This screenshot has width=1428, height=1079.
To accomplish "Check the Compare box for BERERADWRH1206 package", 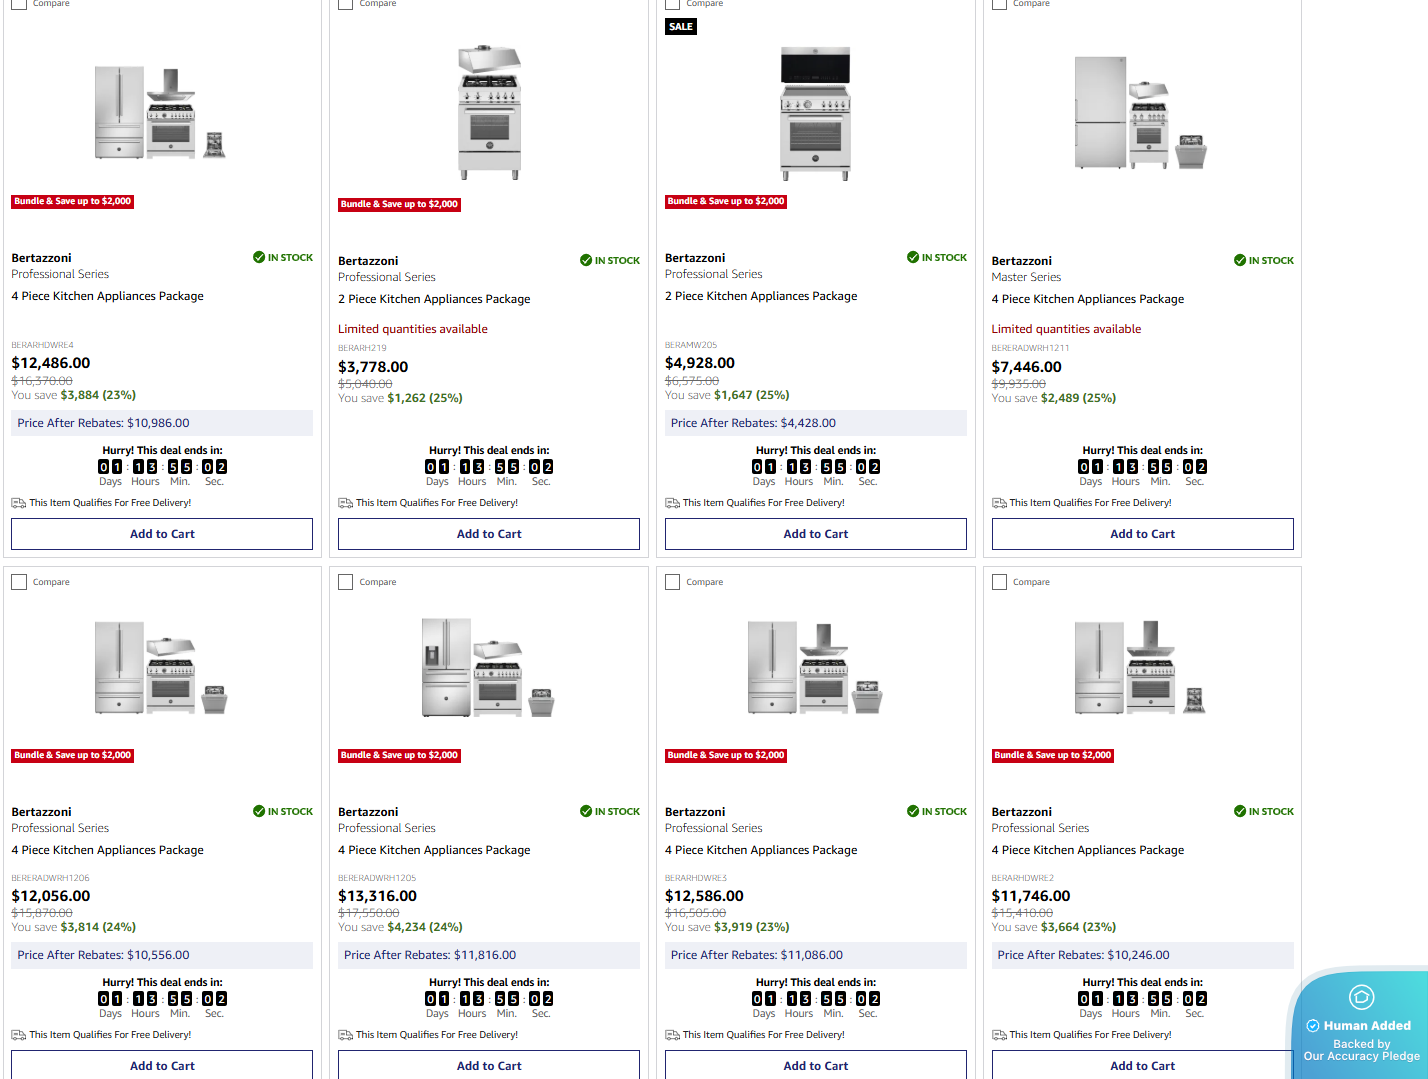I will (x=19, y=582).
